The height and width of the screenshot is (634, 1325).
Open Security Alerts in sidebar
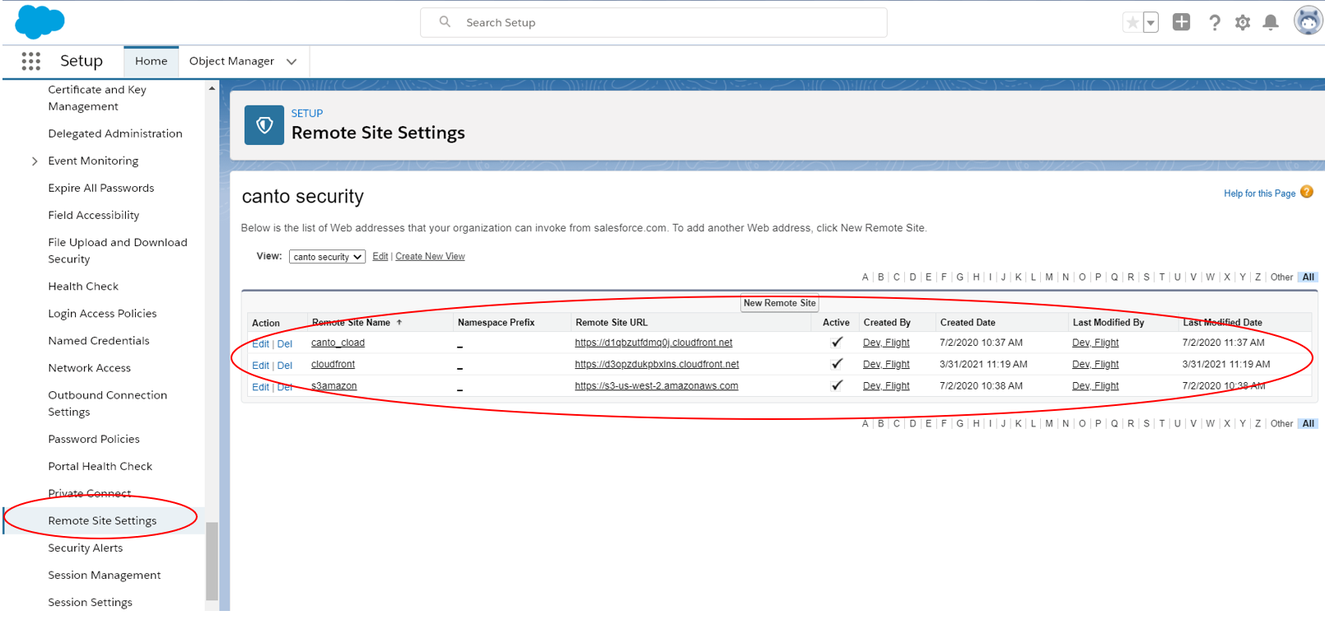[85, 548]
